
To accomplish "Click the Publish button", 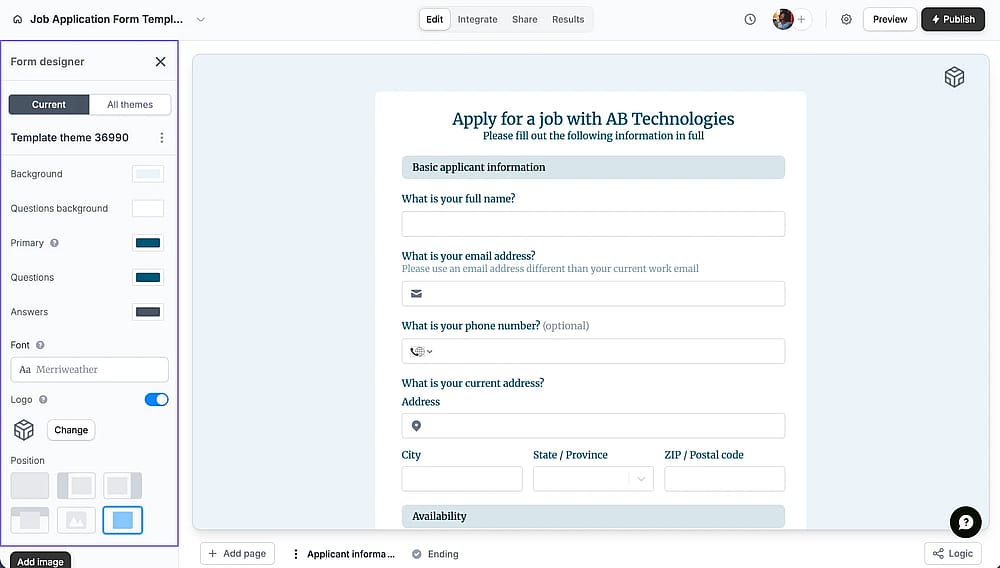I will (x=953, y=19).
